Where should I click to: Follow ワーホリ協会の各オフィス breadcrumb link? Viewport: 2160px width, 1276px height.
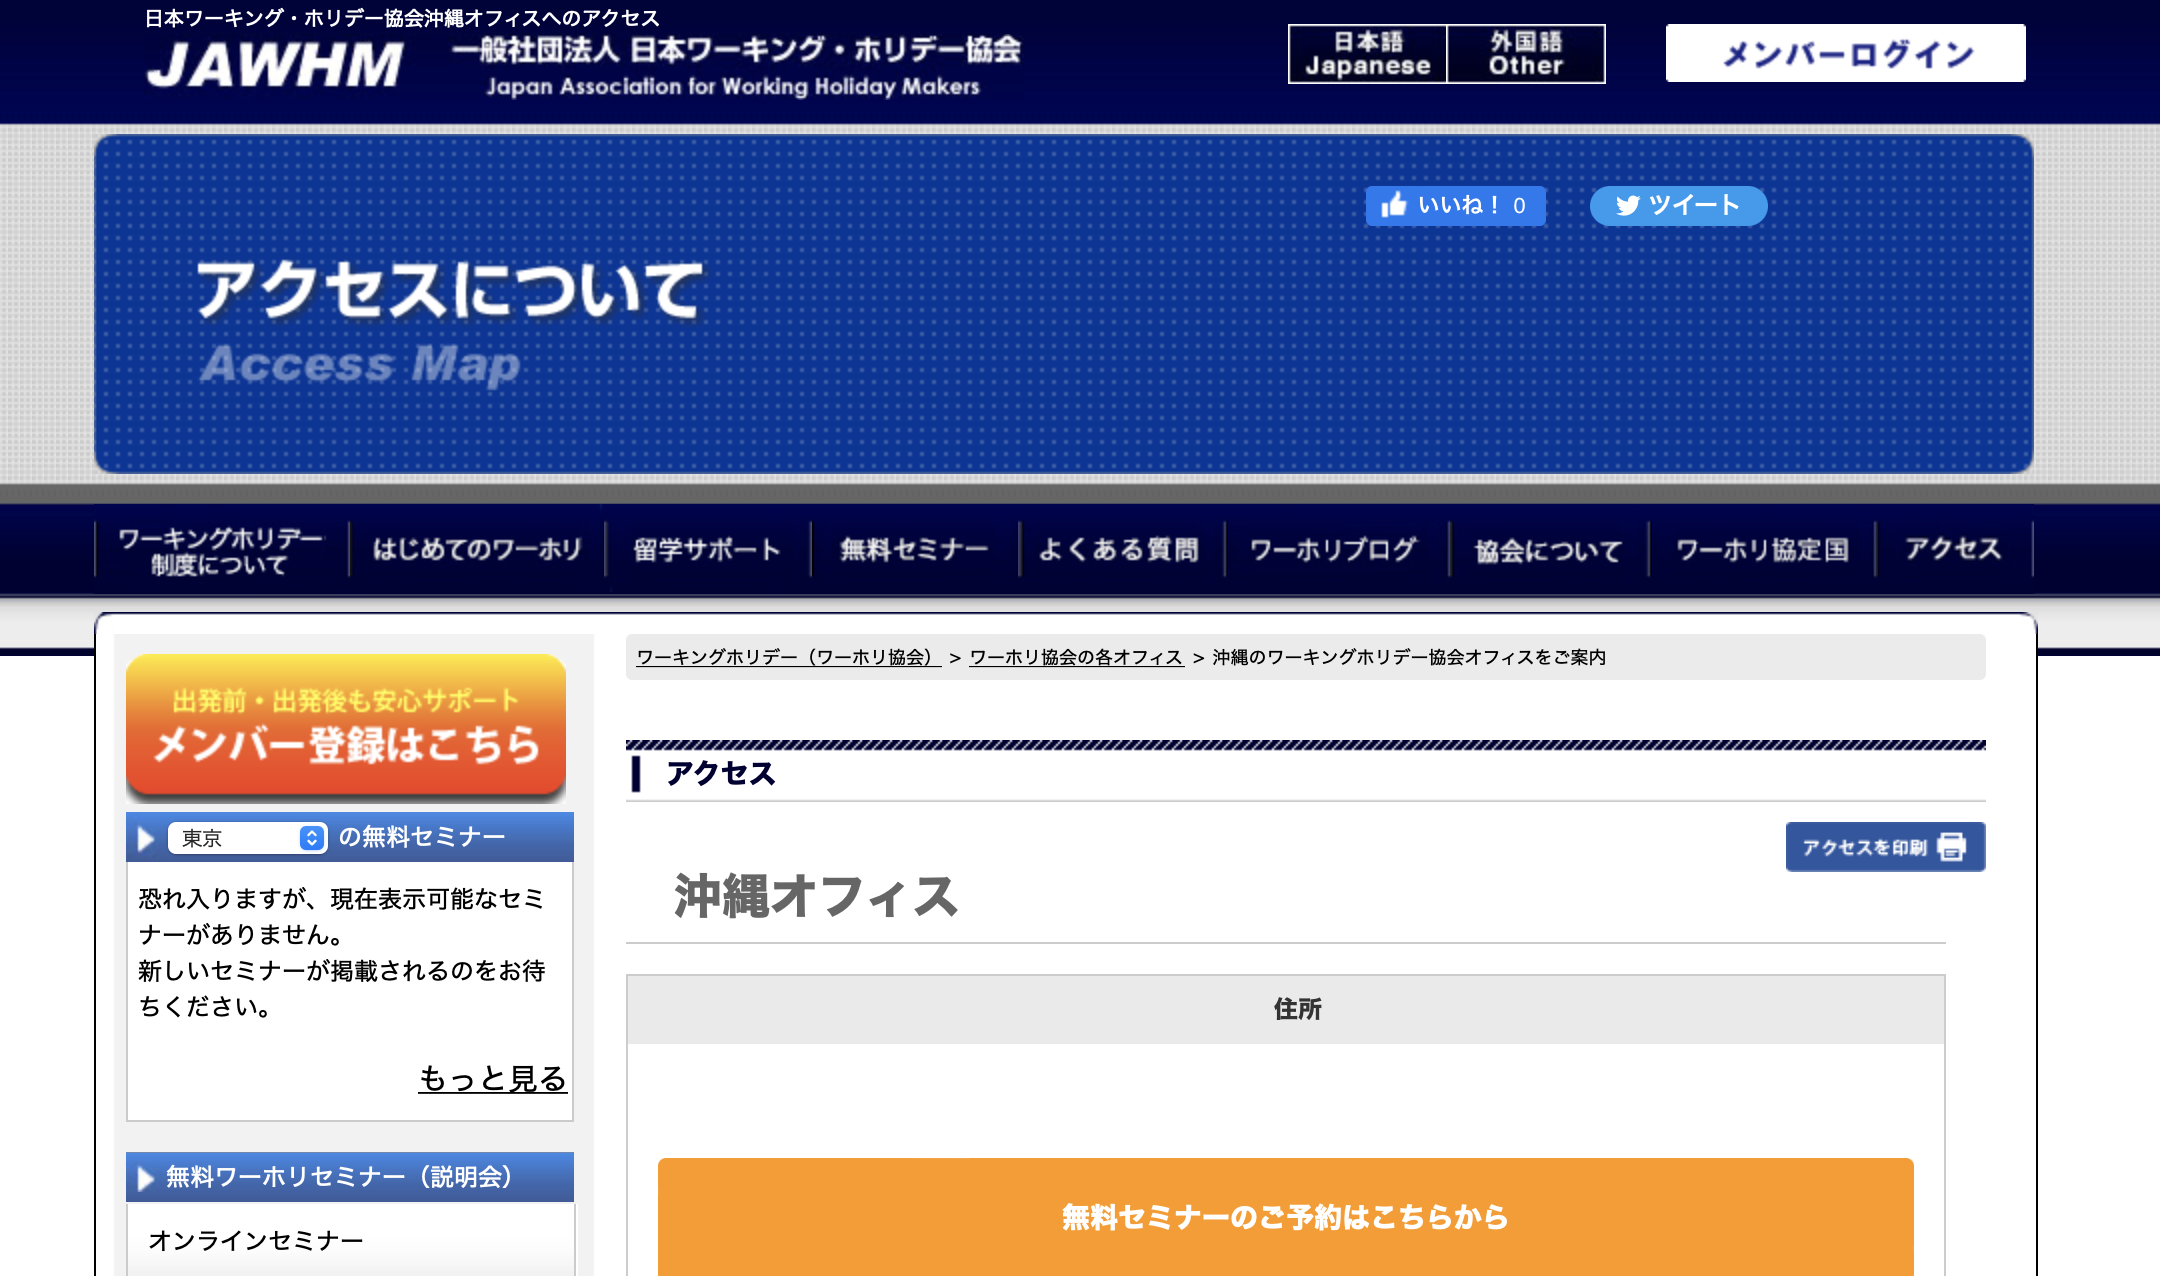(x=1076, y=657)
